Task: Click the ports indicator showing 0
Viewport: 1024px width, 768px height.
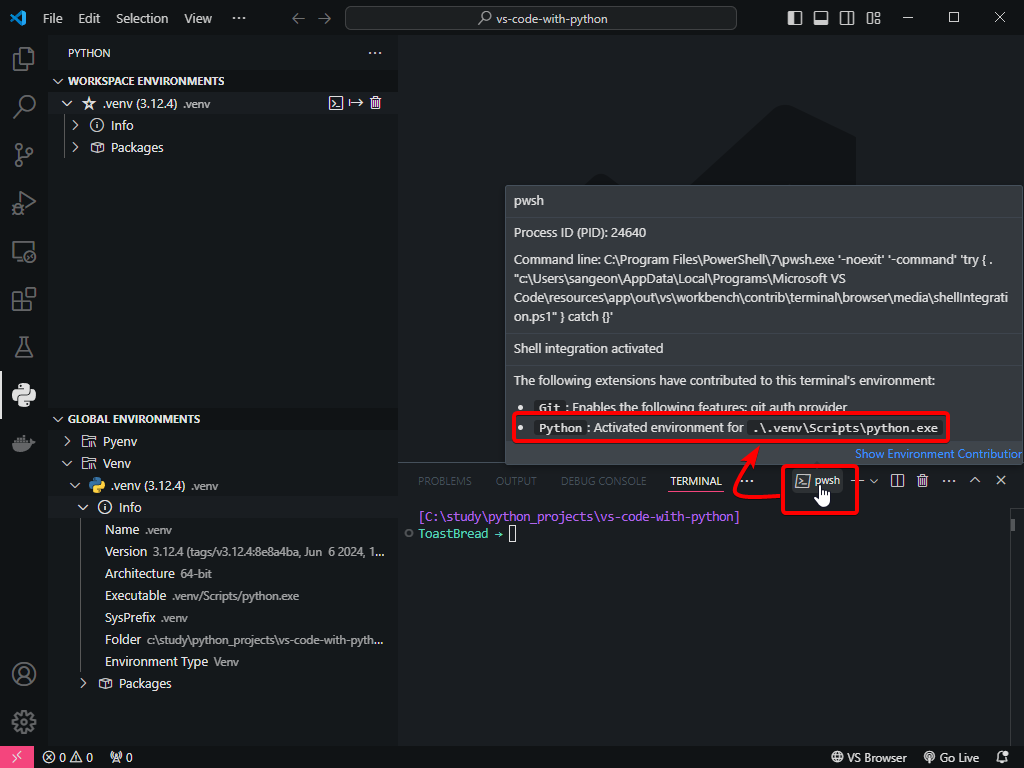Action: pyautogui.click(x=121, y=757)
